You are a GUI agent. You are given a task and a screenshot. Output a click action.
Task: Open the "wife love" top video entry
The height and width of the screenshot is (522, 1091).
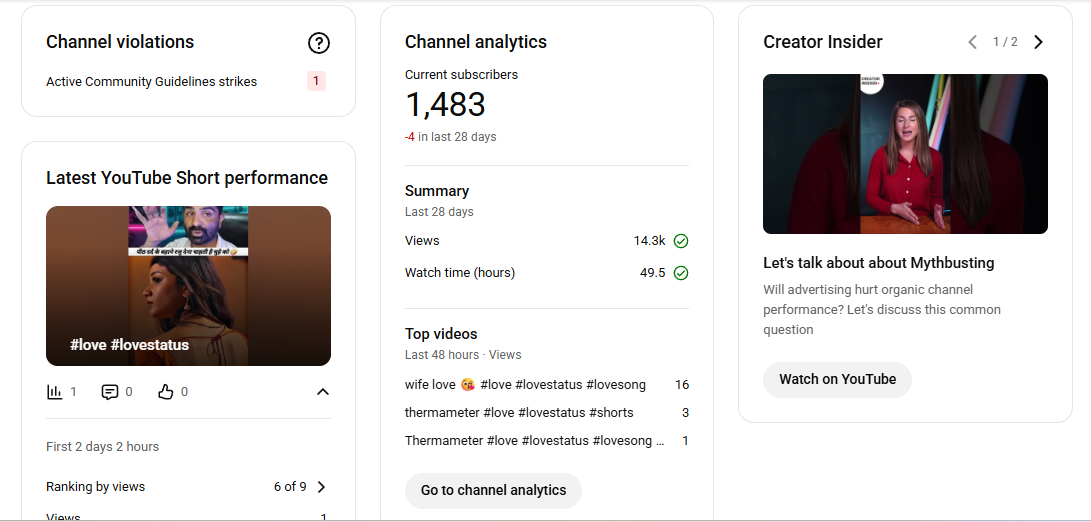[x=525, y=385]
